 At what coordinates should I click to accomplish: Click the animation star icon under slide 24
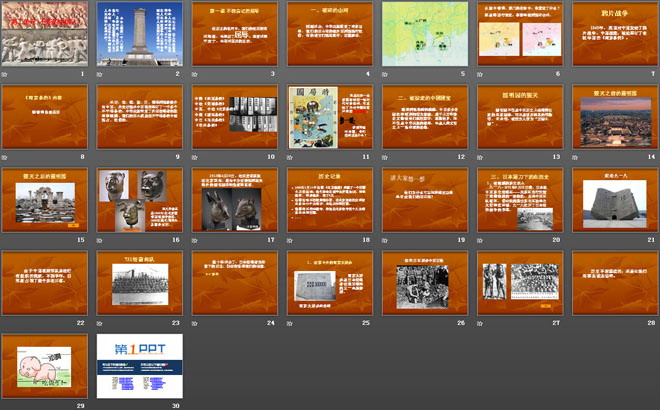pyautogui.click(x=195, y=323)
